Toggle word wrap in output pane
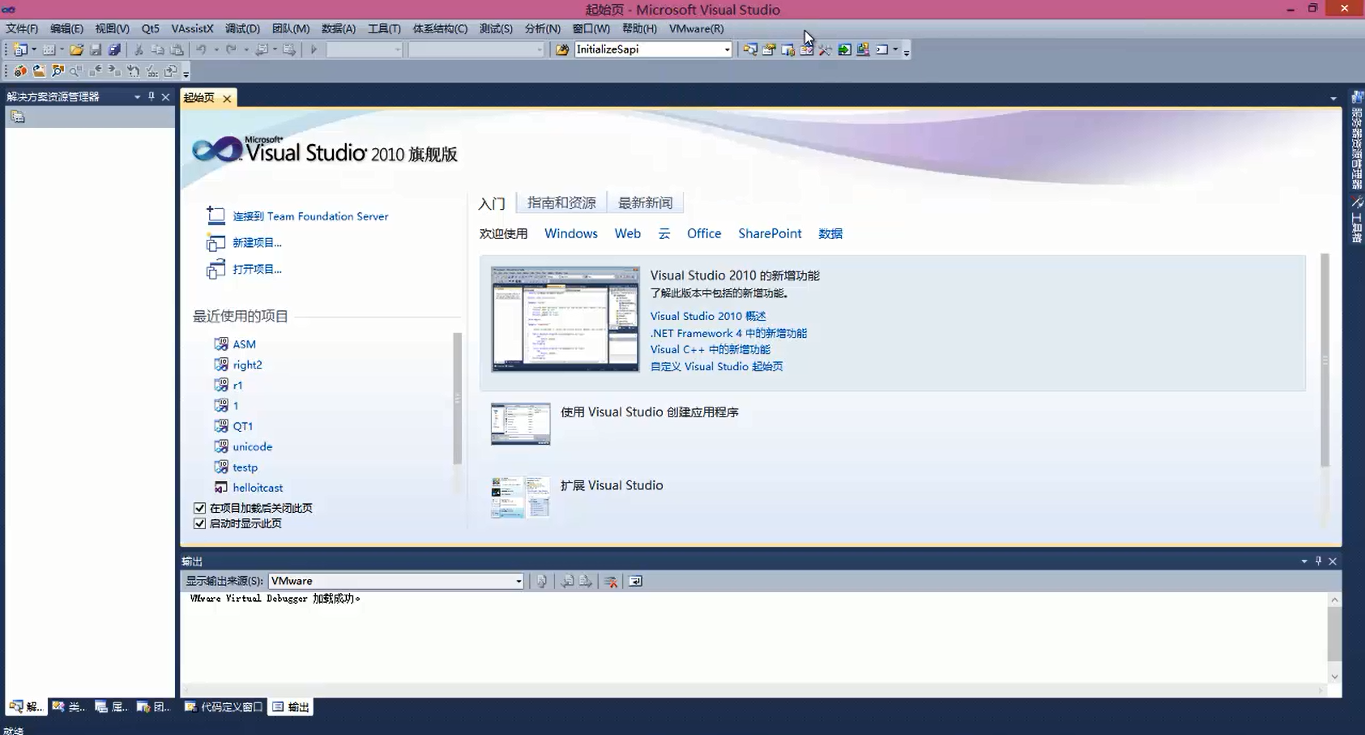 [635, 581]
